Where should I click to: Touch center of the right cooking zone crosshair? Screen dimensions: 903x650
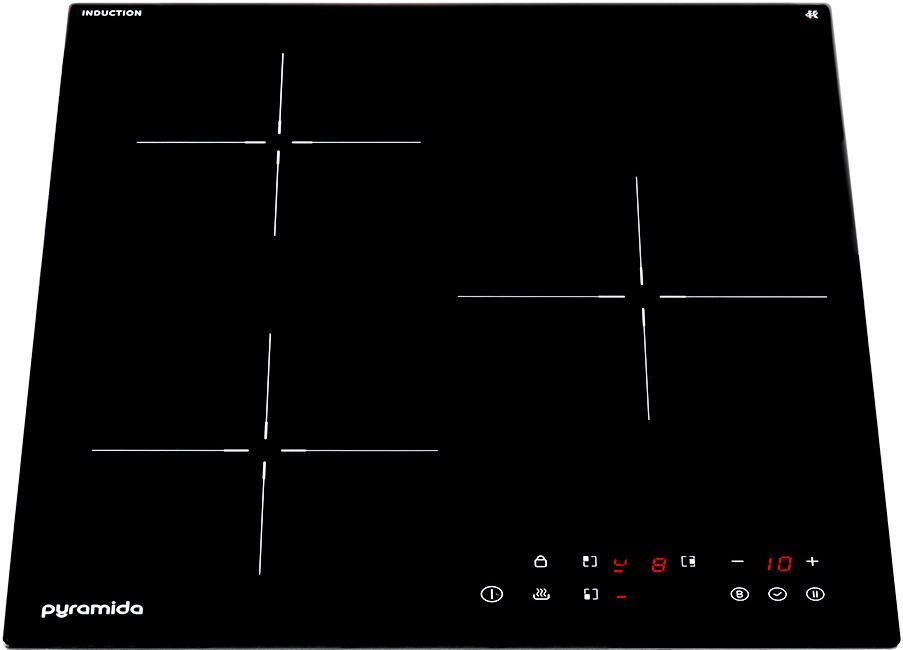point(642,296)
